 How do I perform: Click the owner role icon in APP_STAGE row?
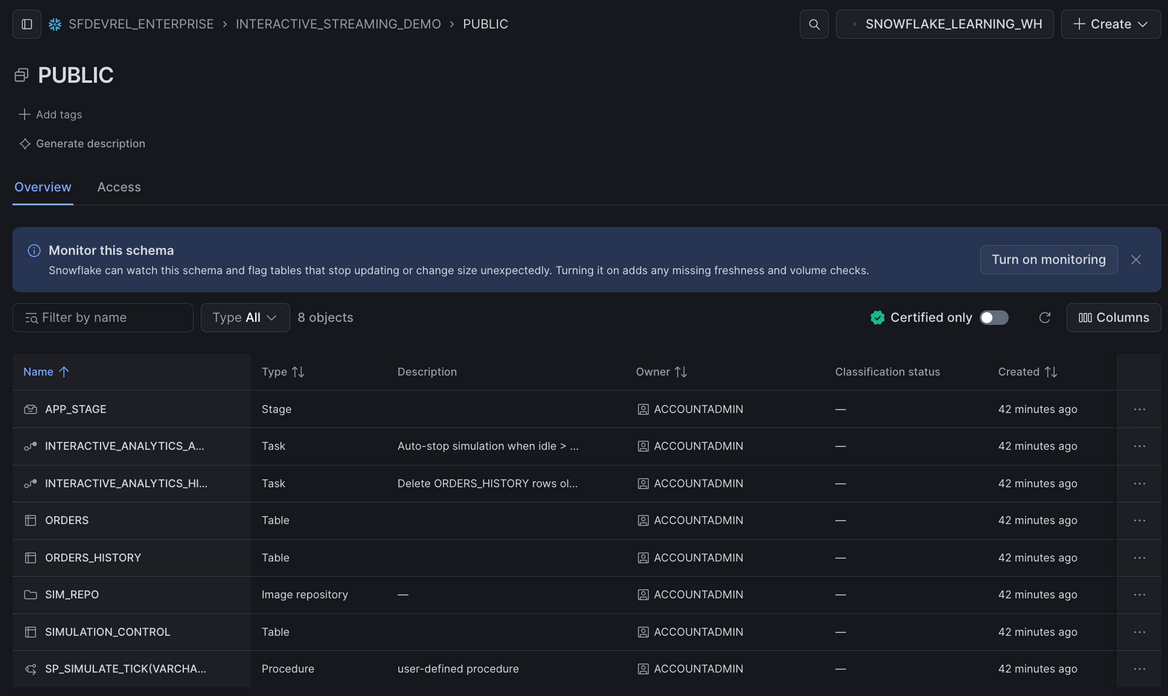[643, 409]
